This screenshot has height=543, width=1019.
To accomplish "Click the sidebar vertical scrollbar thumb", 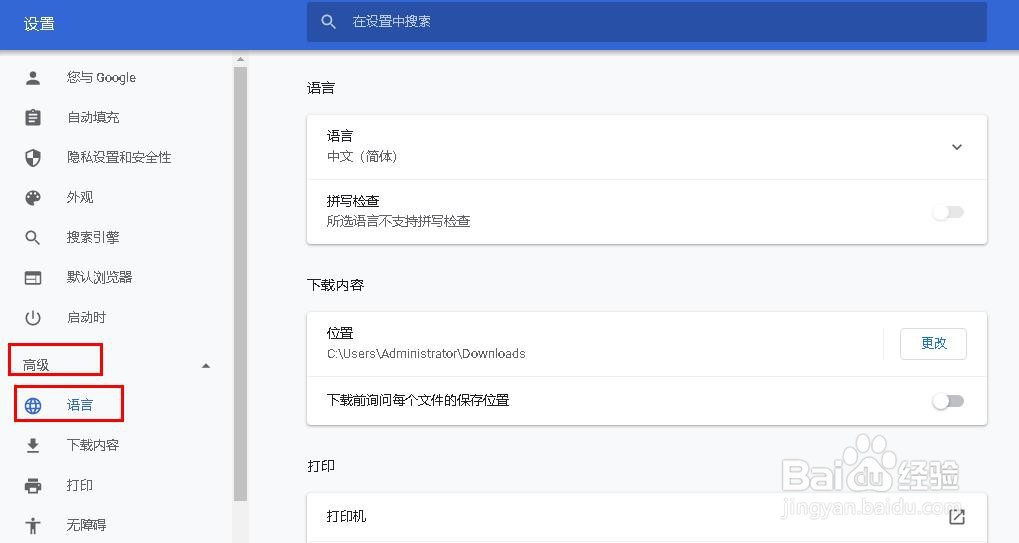I will coord(240,283).
